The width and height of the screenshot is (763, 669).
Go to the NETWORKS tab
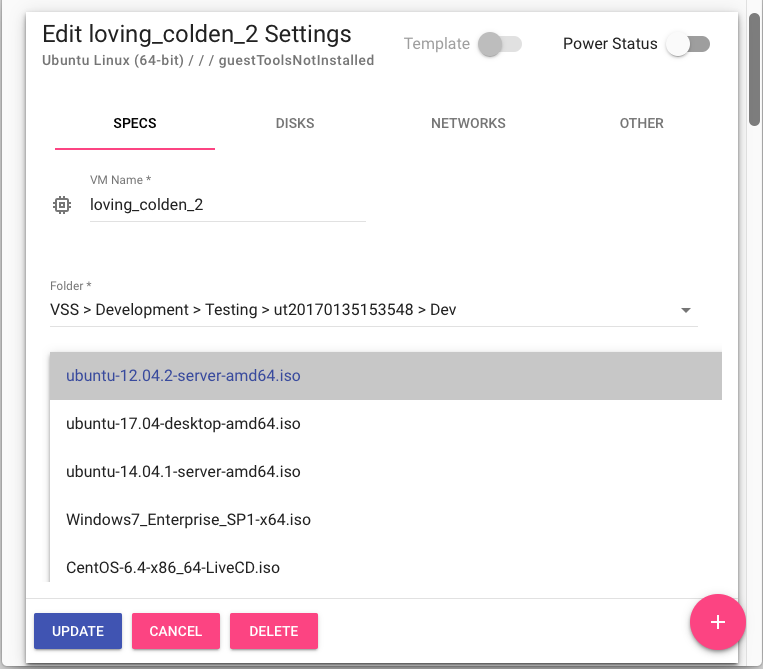468,124
